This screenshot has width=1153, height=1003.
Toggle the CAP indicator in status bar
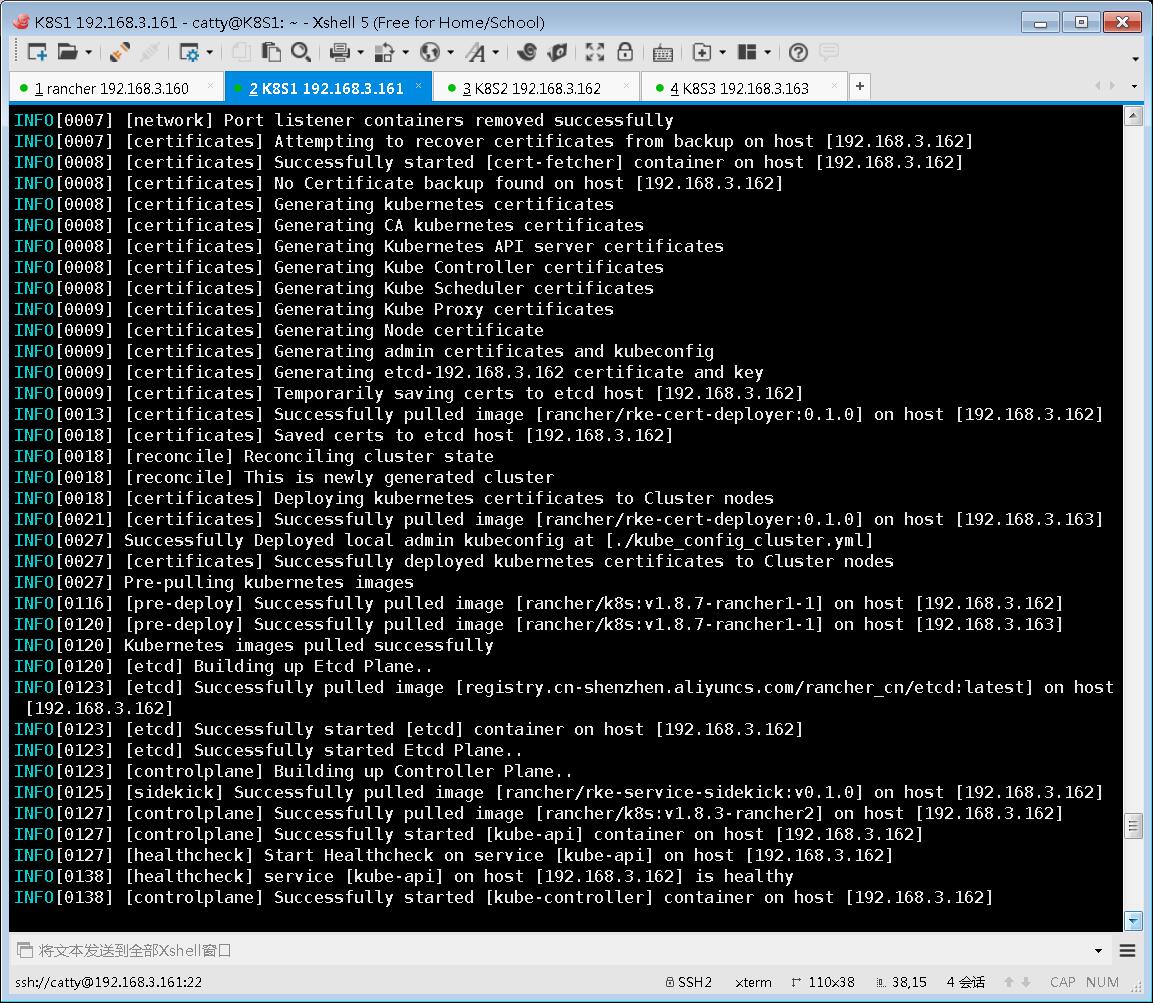click(x=1063, y=982)
